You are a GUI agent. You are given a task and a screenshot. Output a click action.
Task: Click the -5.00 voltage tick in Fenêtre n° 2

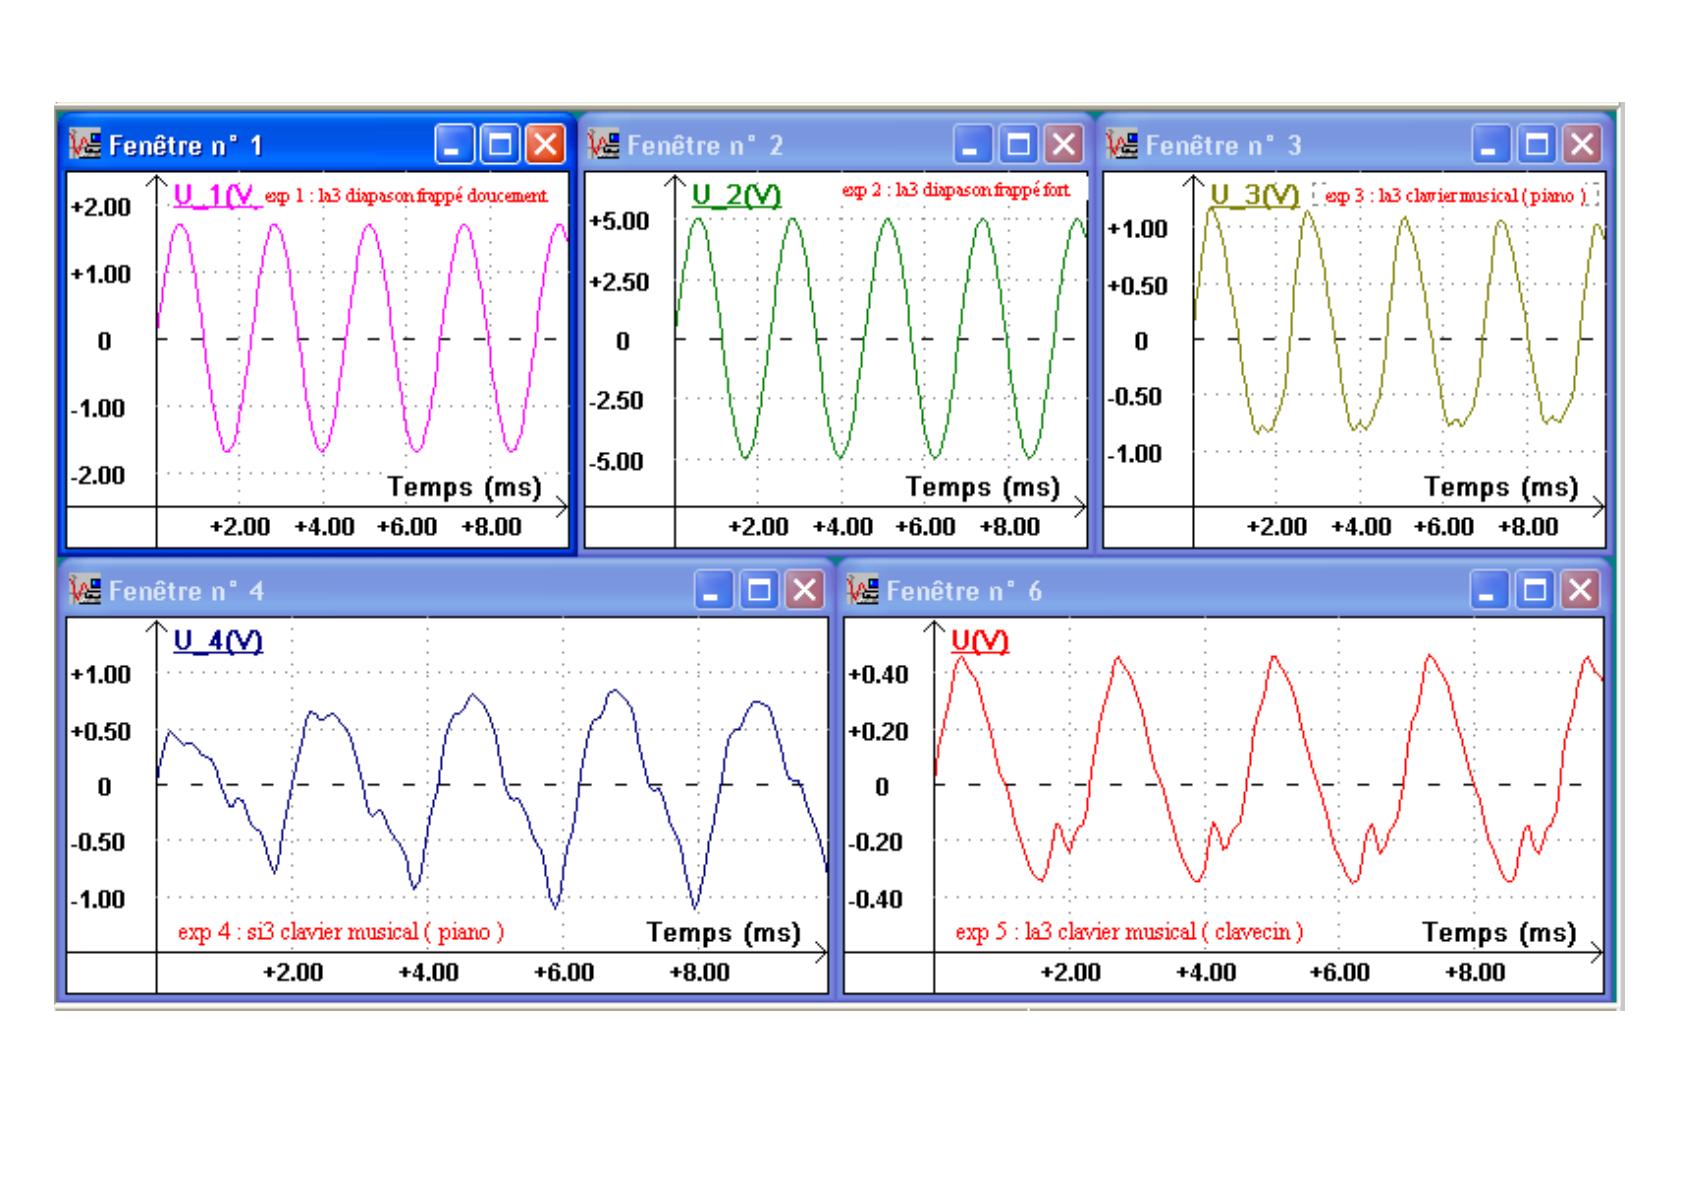[617, 462]
